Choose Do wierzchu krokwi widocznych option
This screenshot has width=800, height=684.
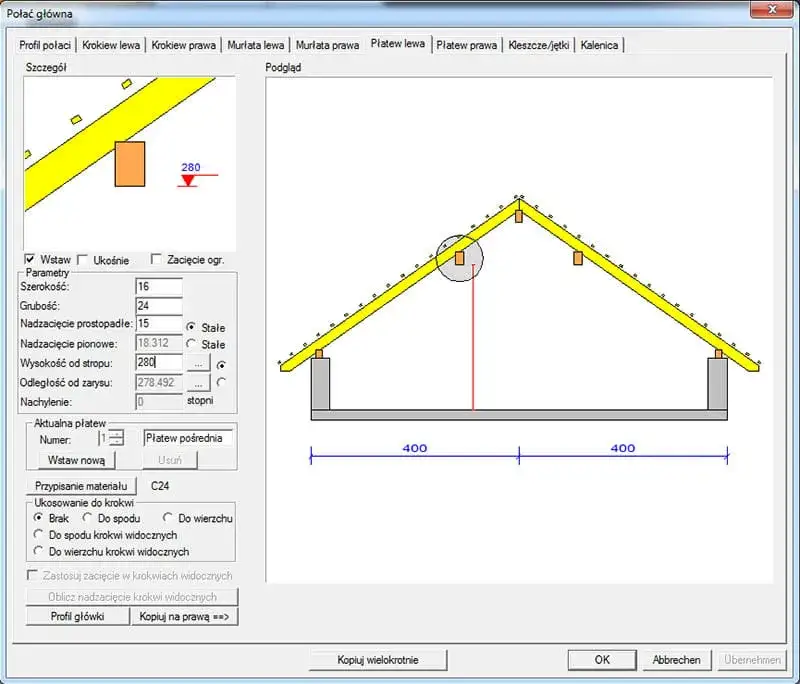click(x=38, y=551)
